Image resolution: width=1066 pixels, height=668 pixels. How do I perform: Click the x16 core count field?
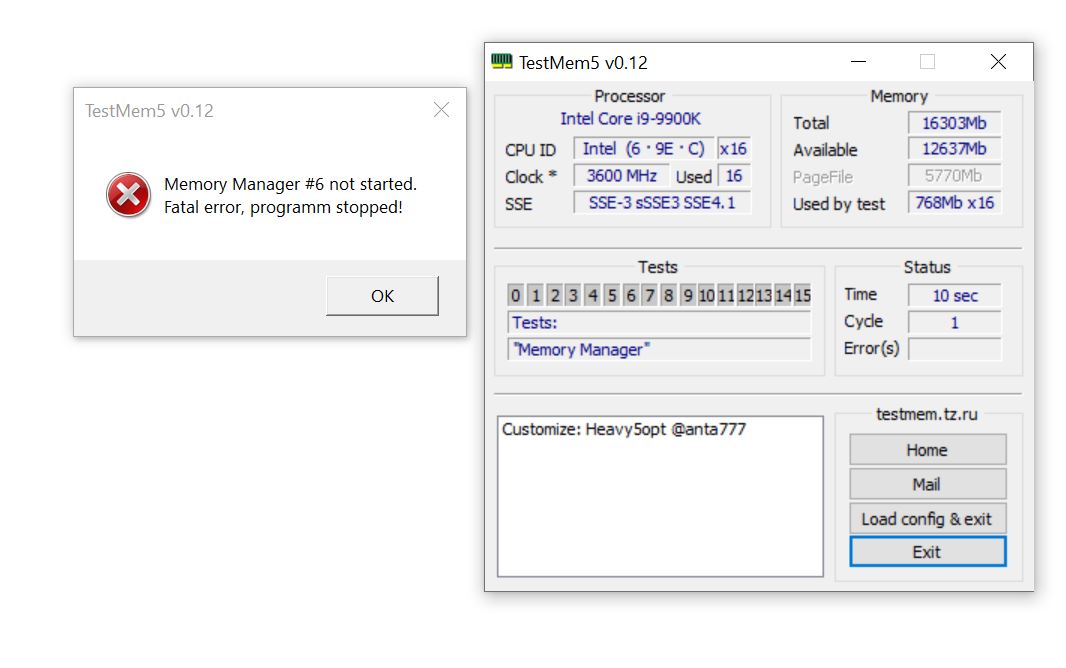734,149
